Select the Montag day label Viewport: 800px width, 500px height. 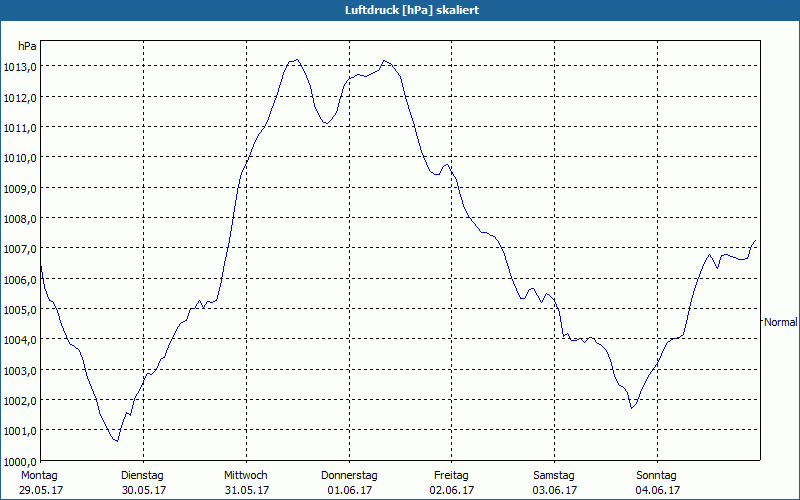click(39, 476)
